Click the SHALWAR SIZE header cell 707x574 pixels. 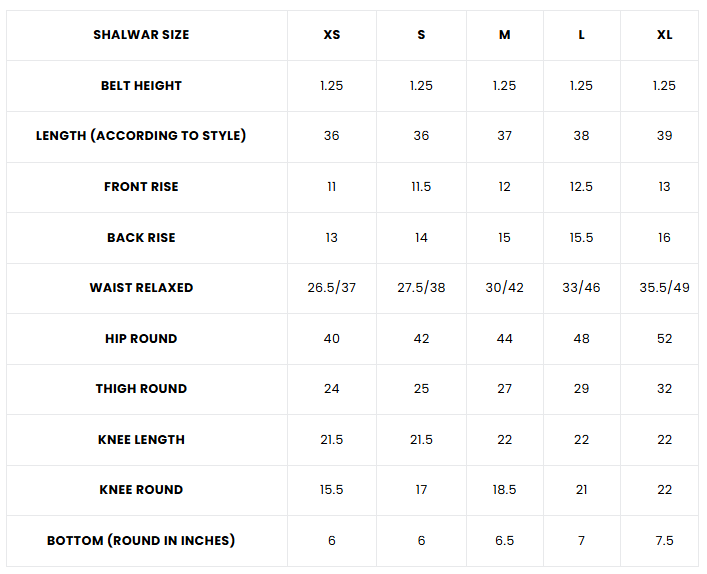[x=141, y=35]
